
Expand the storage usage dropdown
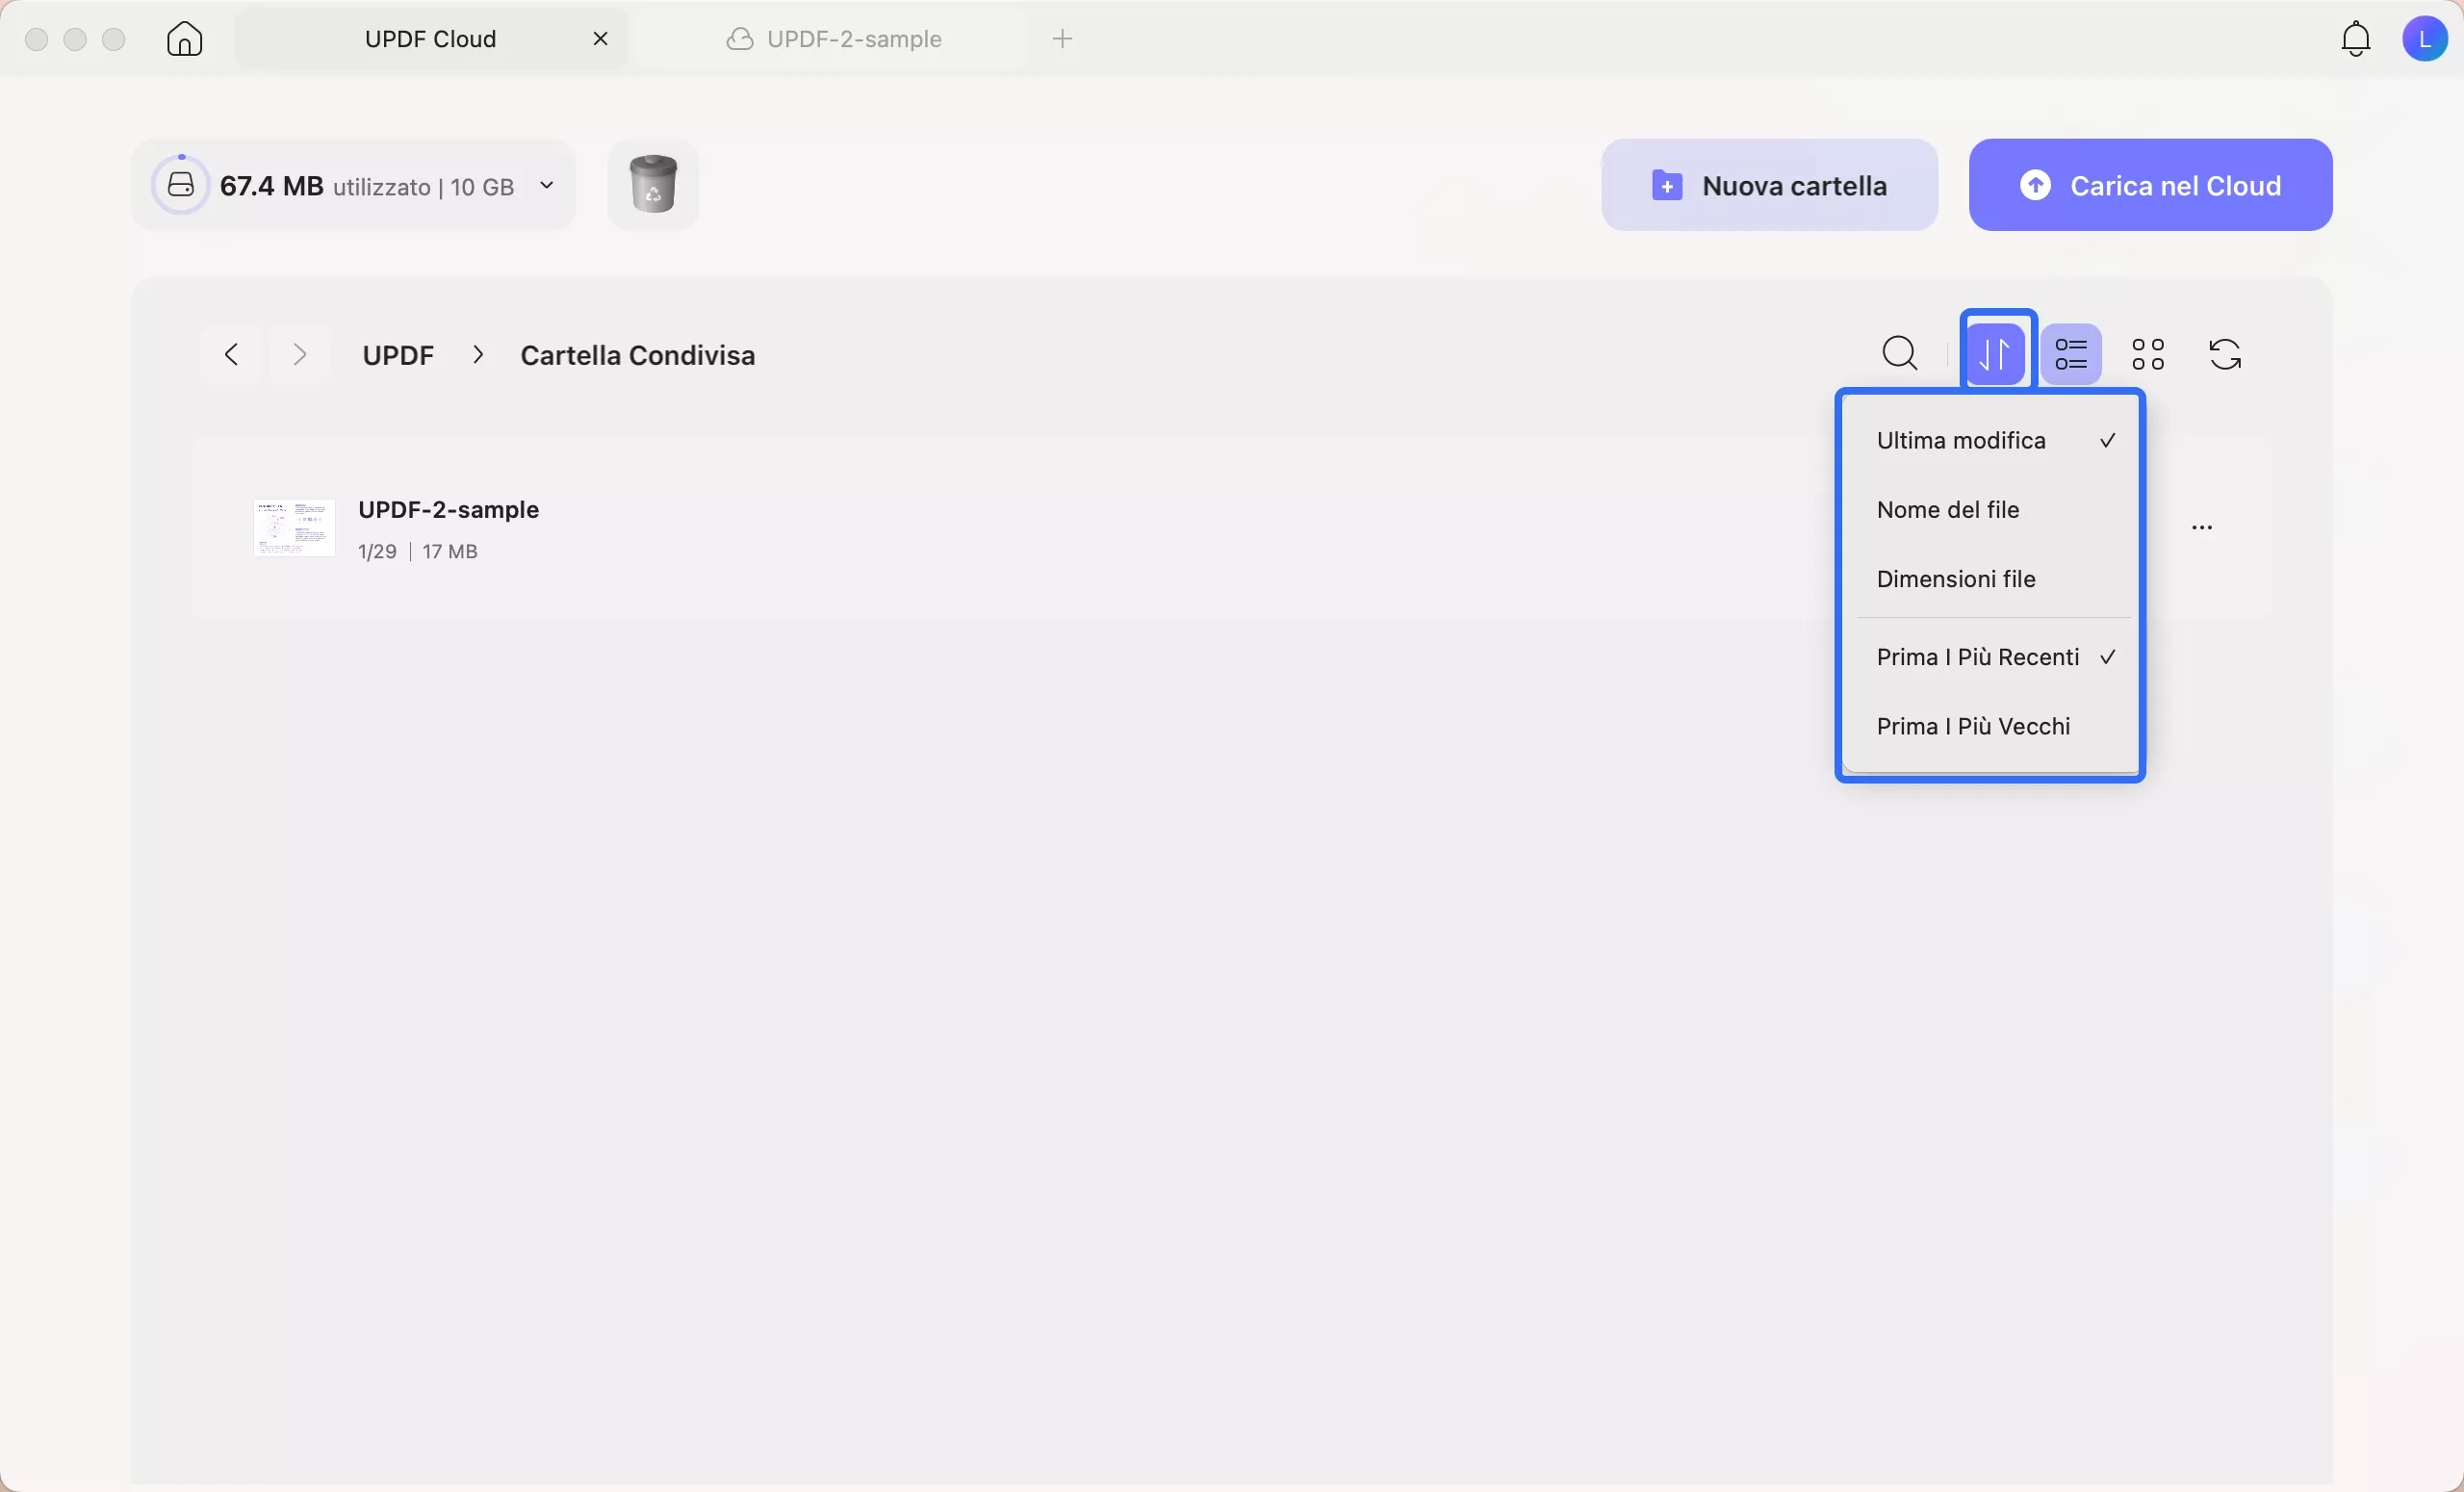click(546, 185)
